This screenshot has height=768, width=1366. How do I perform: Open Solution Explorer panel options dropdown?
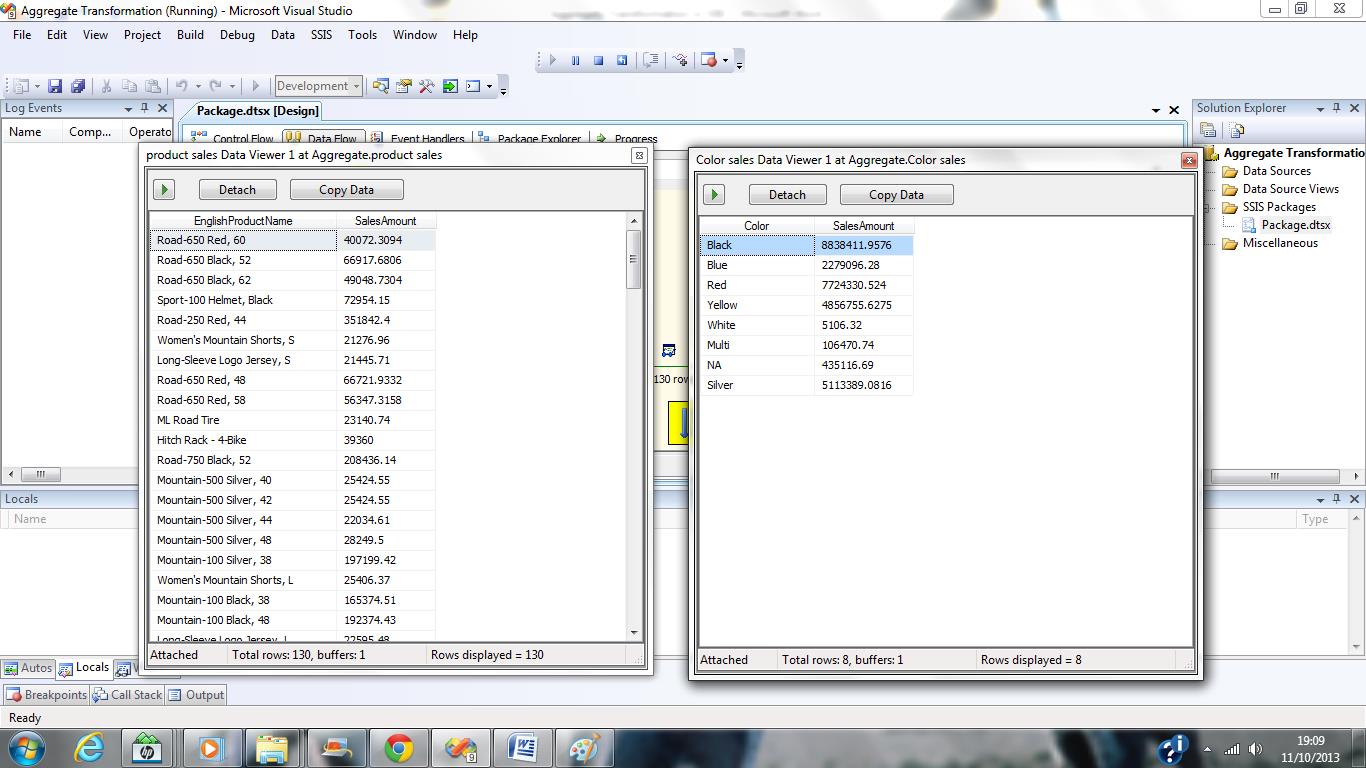point(1320,108)
